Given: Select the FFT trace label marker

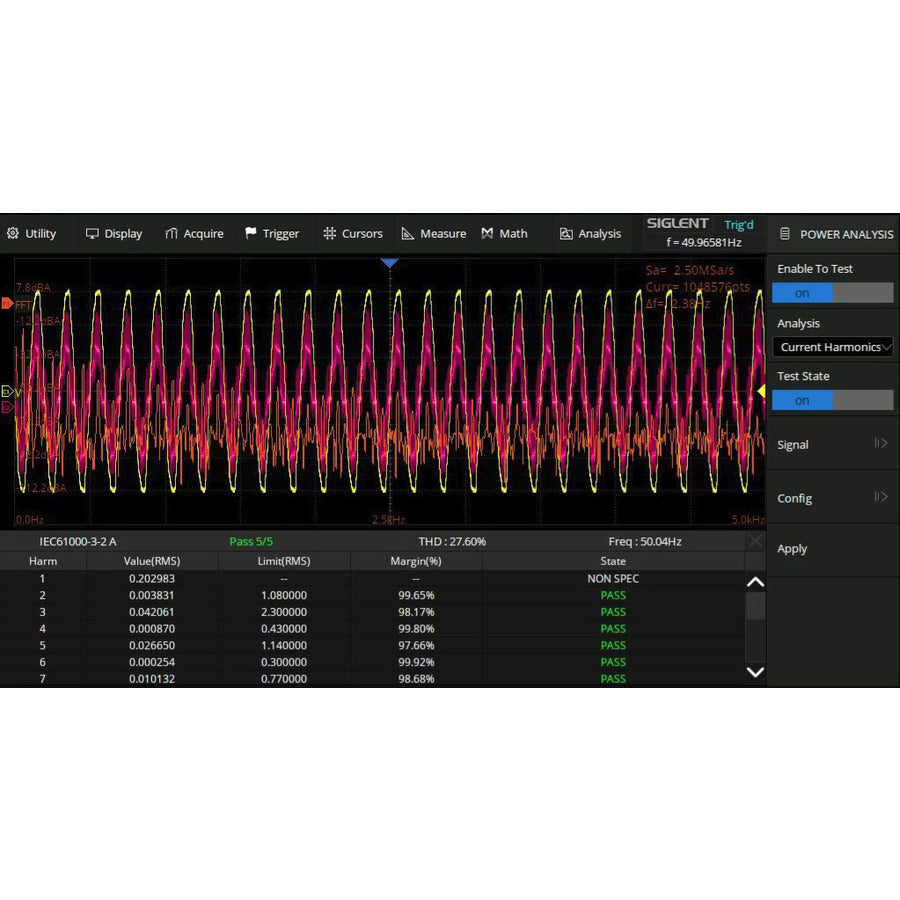Looking at the screenshot, I should coord(8,303).
